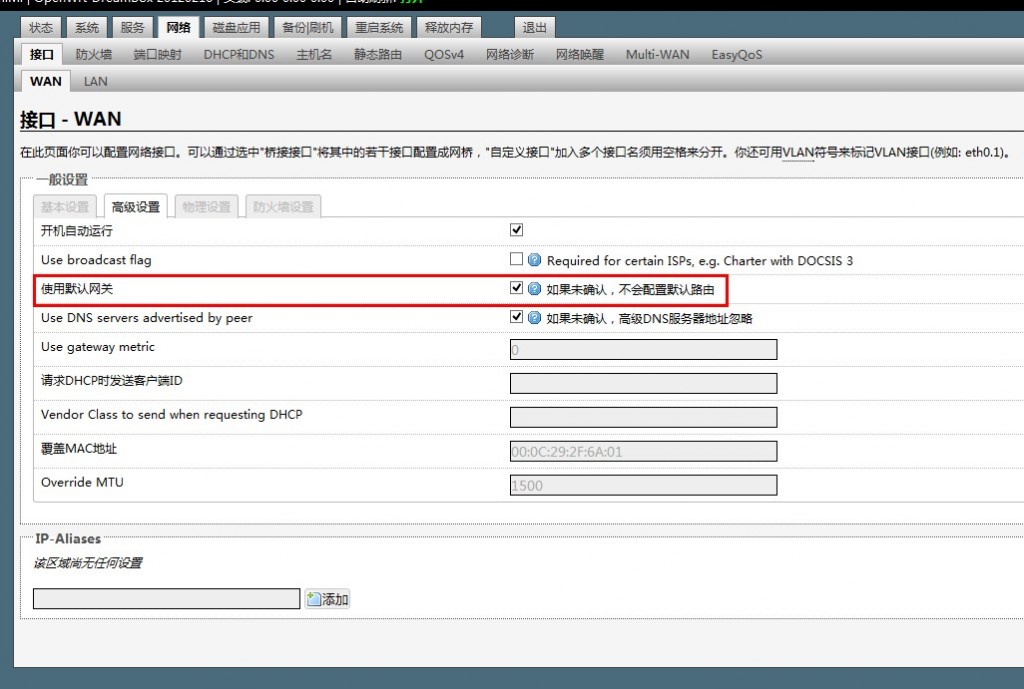
Task: Click the IP-Aliases name input field
Action: 167,599
